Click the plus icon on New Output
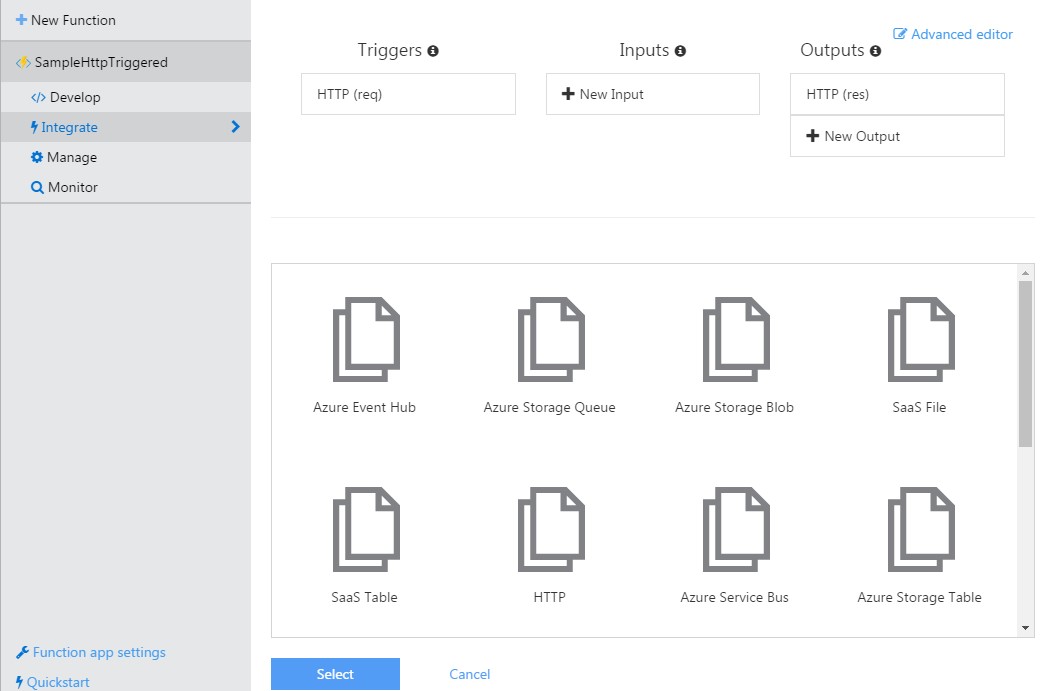The width and height of the screenshot is (1045, 691). tap(812, 136)
